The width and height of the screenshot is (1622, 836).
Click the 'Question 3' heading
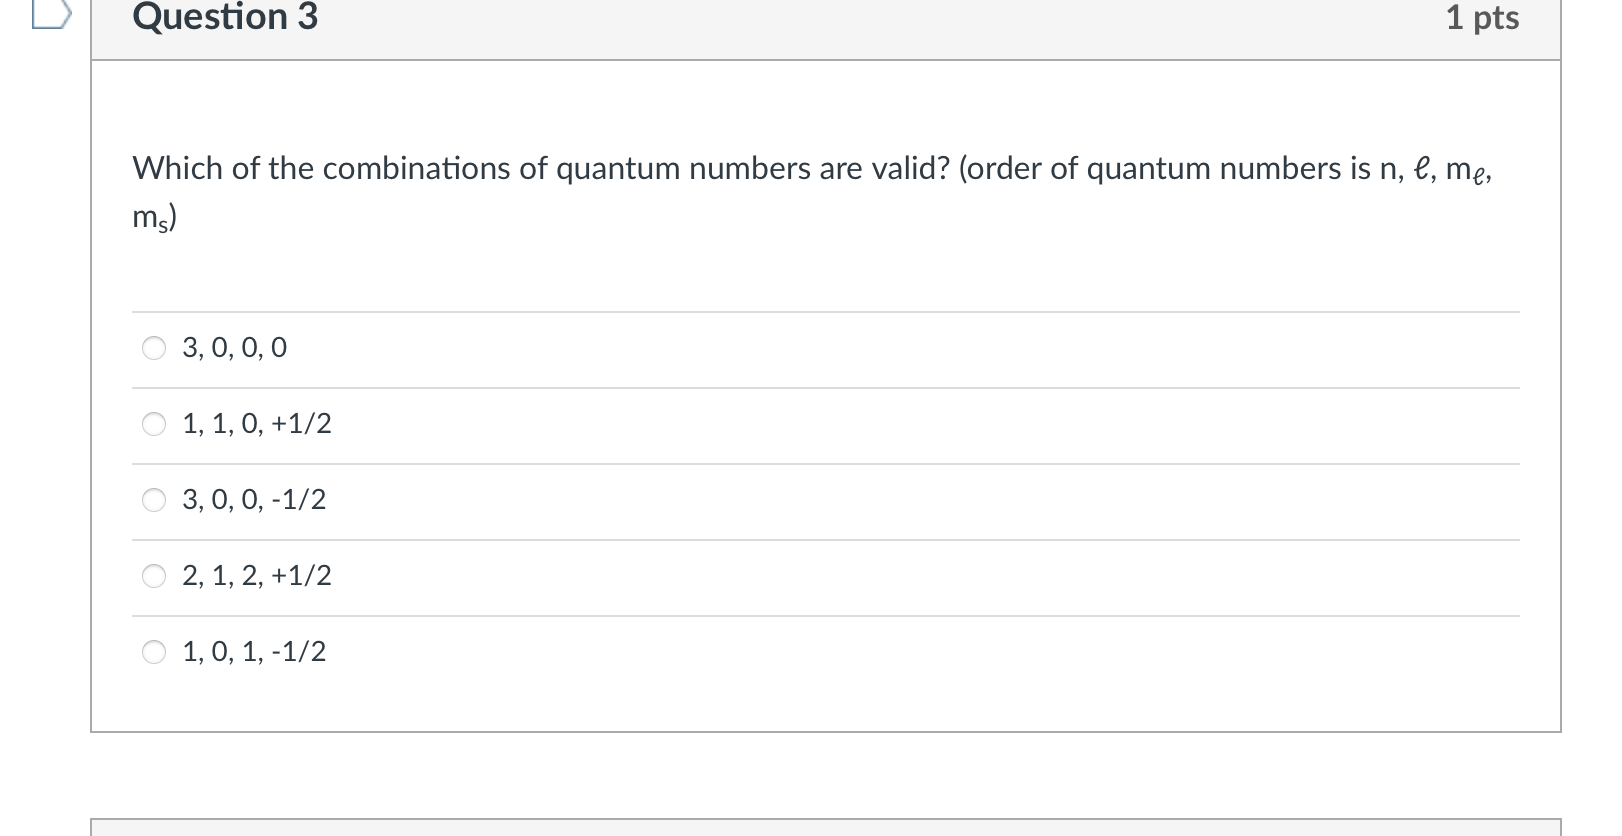pos(225,17)
